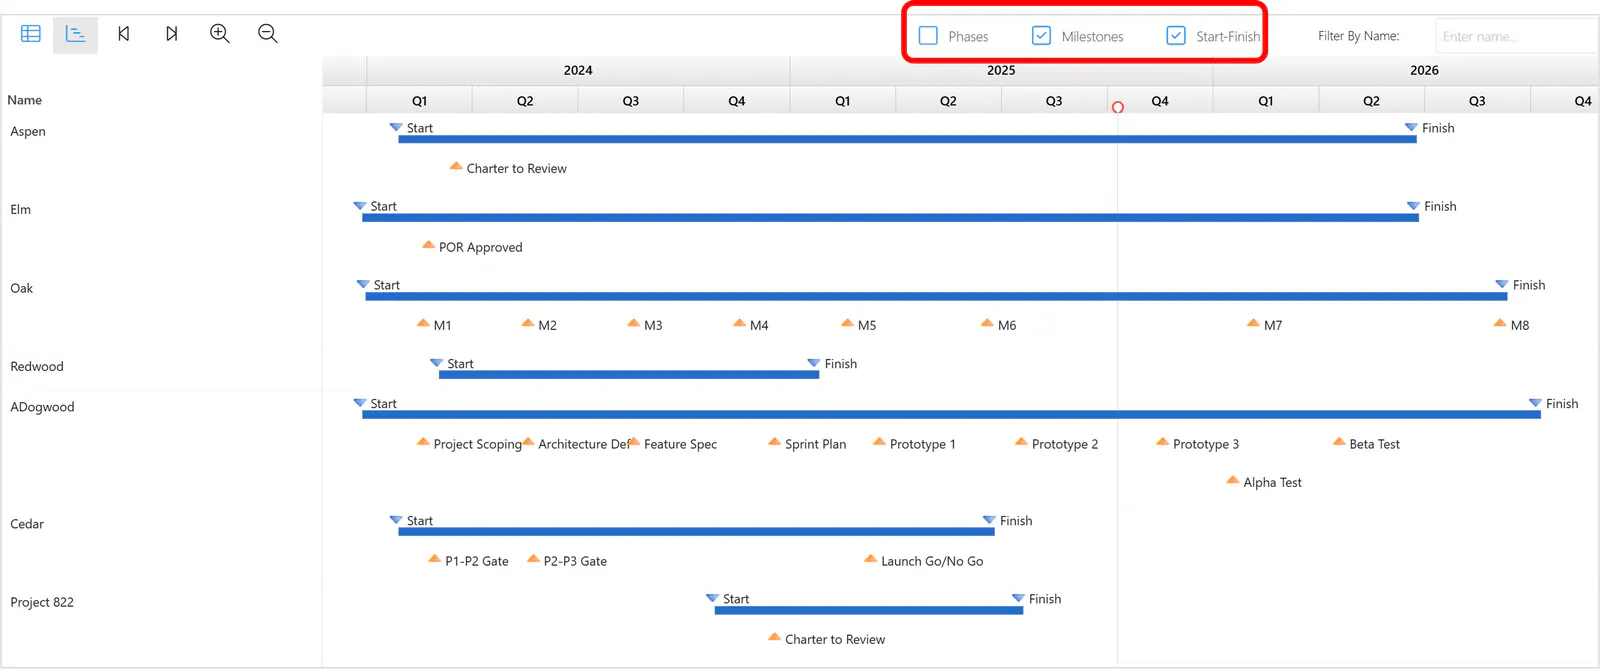Viewport: 1600px width, 669px height.
Task: Select the Cedar project name
Action: (x=27, y=524)
